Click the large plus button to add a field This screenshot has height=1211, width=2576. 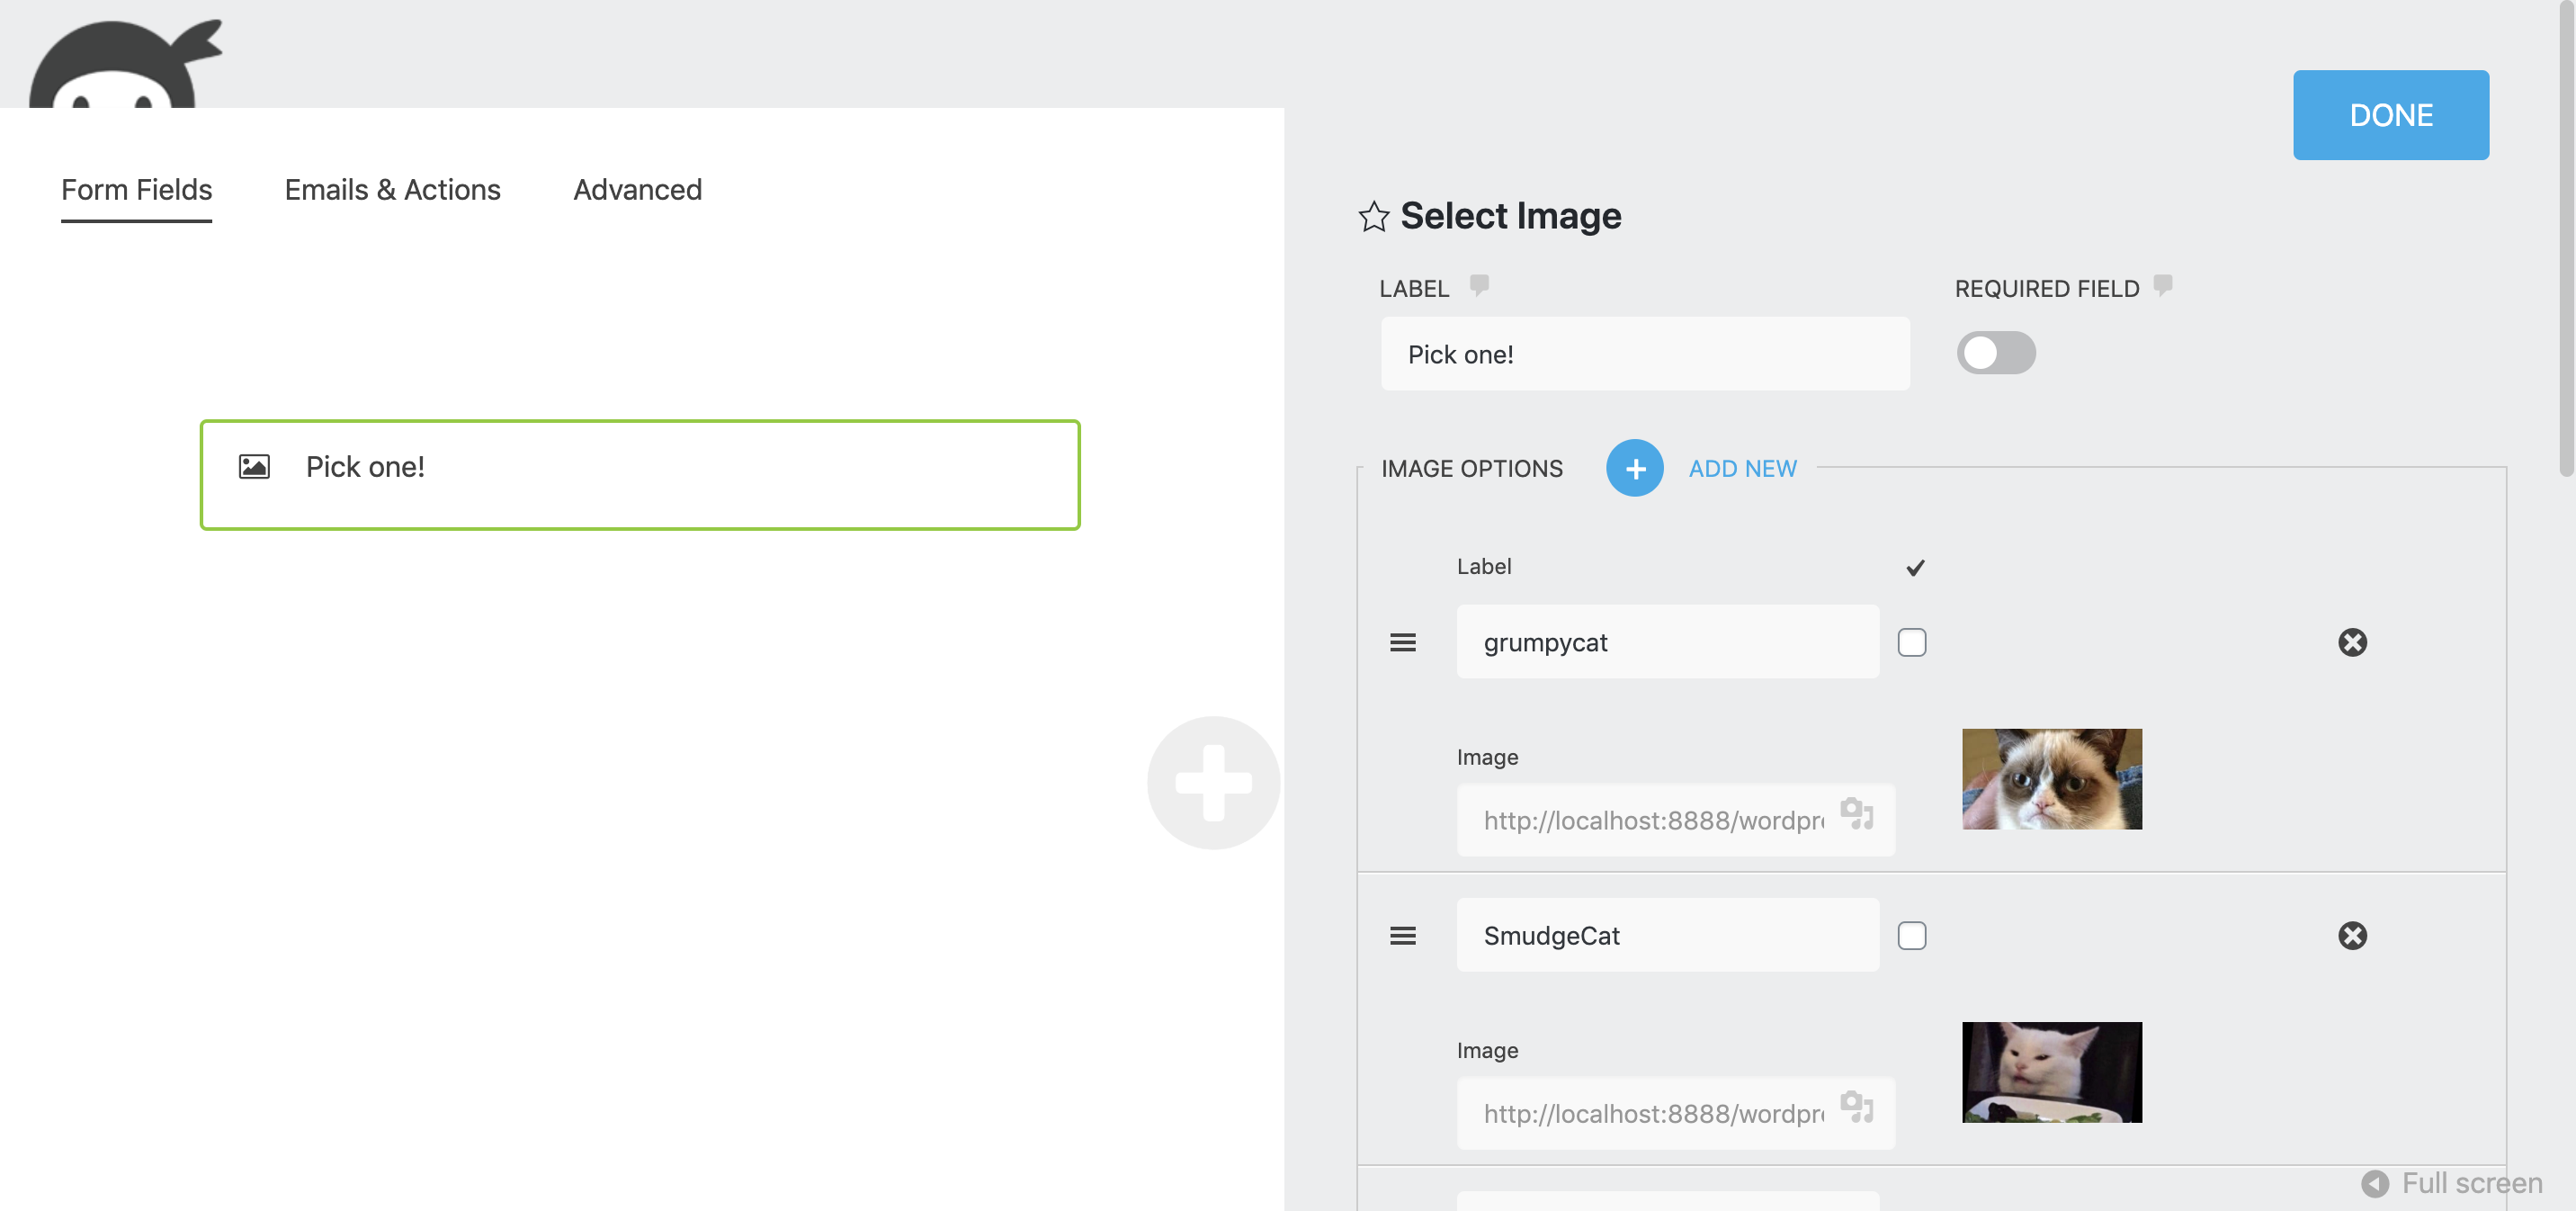pos(1213,784)
